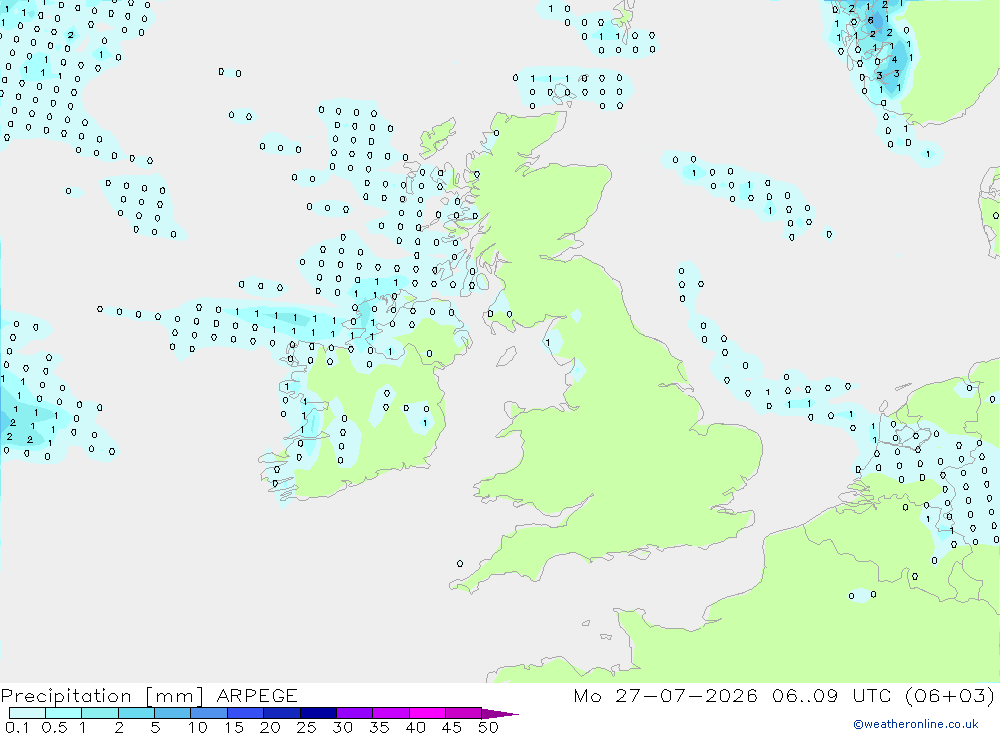Click the '06..09 UTC' time range text
1000x733 pixels.
coord(831,695)
